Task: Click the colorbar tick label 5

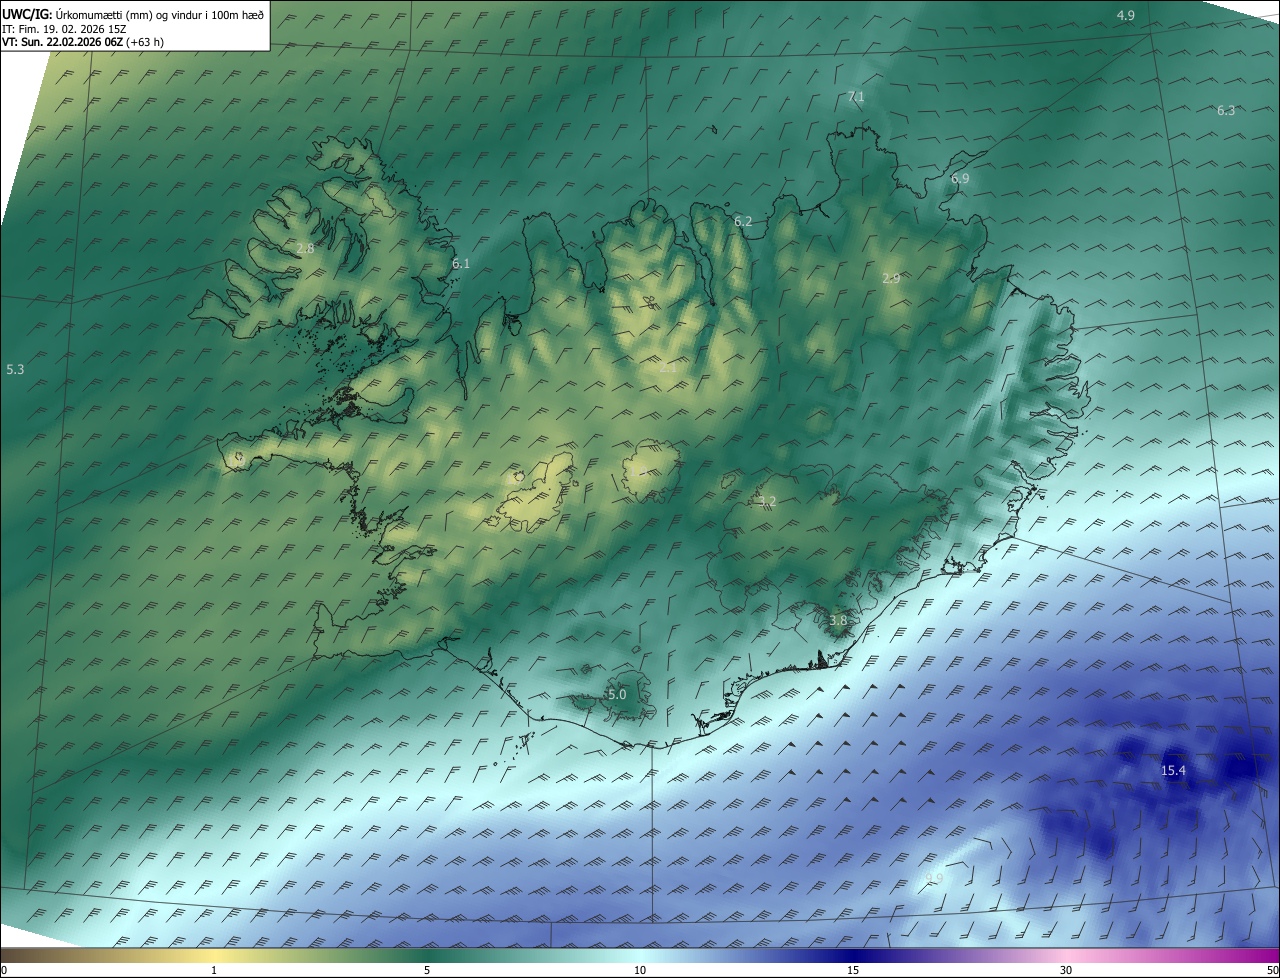Action: click(427, 970)
